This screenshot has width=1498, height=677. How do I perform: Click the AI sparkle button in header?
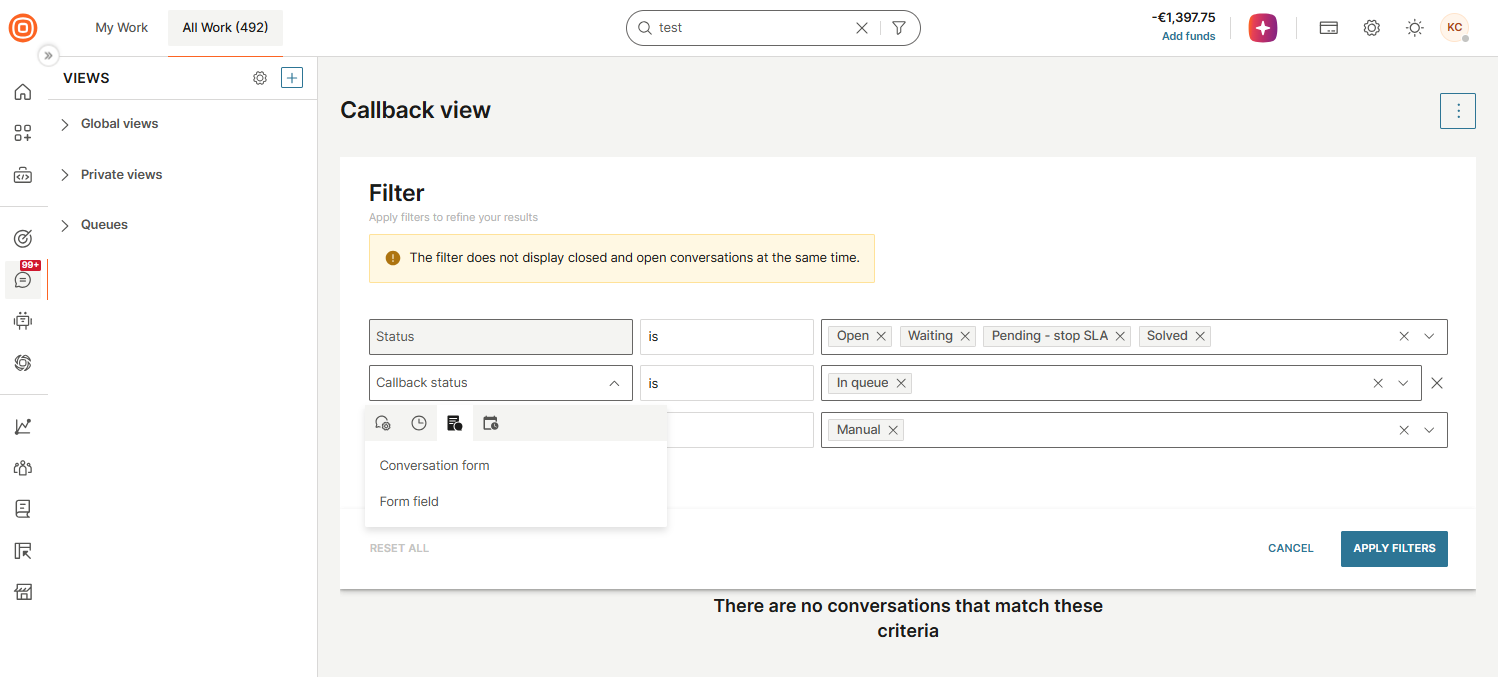[1263, 28]
